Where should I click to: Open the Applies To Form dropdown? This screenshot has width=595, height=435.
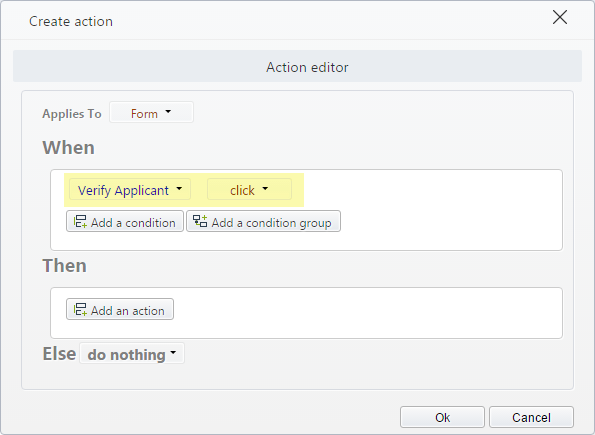click(x=151, y=112)
